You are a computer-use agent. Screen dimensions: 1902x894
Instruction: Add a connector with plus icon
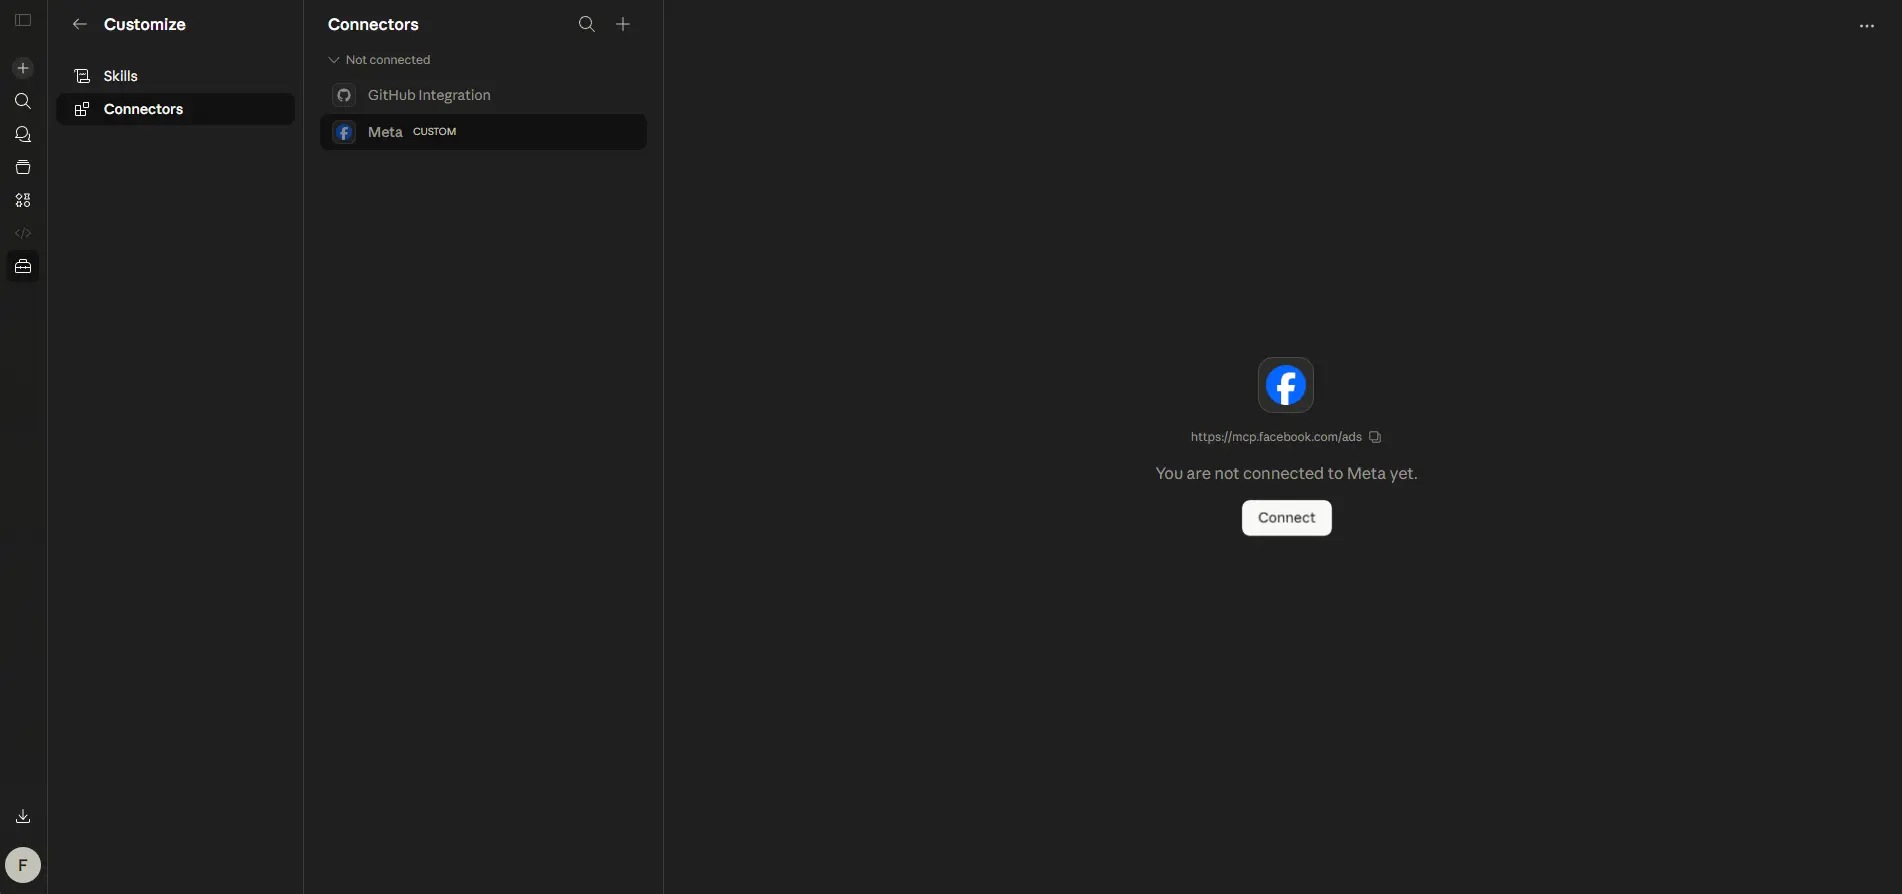[623, 24]
